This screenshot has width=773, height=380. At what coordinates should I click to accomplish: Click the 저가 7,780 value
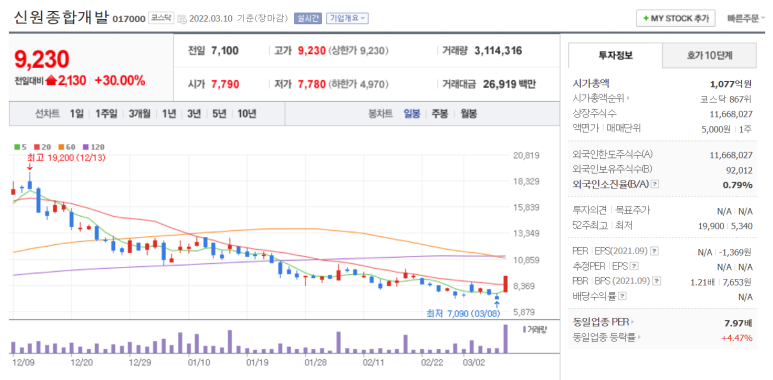312,84
